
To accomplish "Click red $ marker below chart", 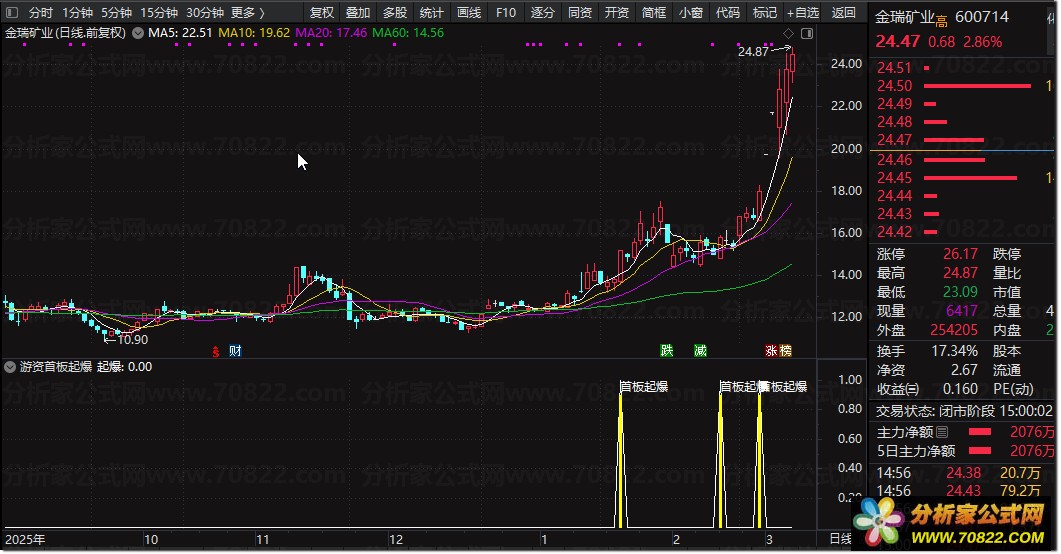I will point(216,351).
